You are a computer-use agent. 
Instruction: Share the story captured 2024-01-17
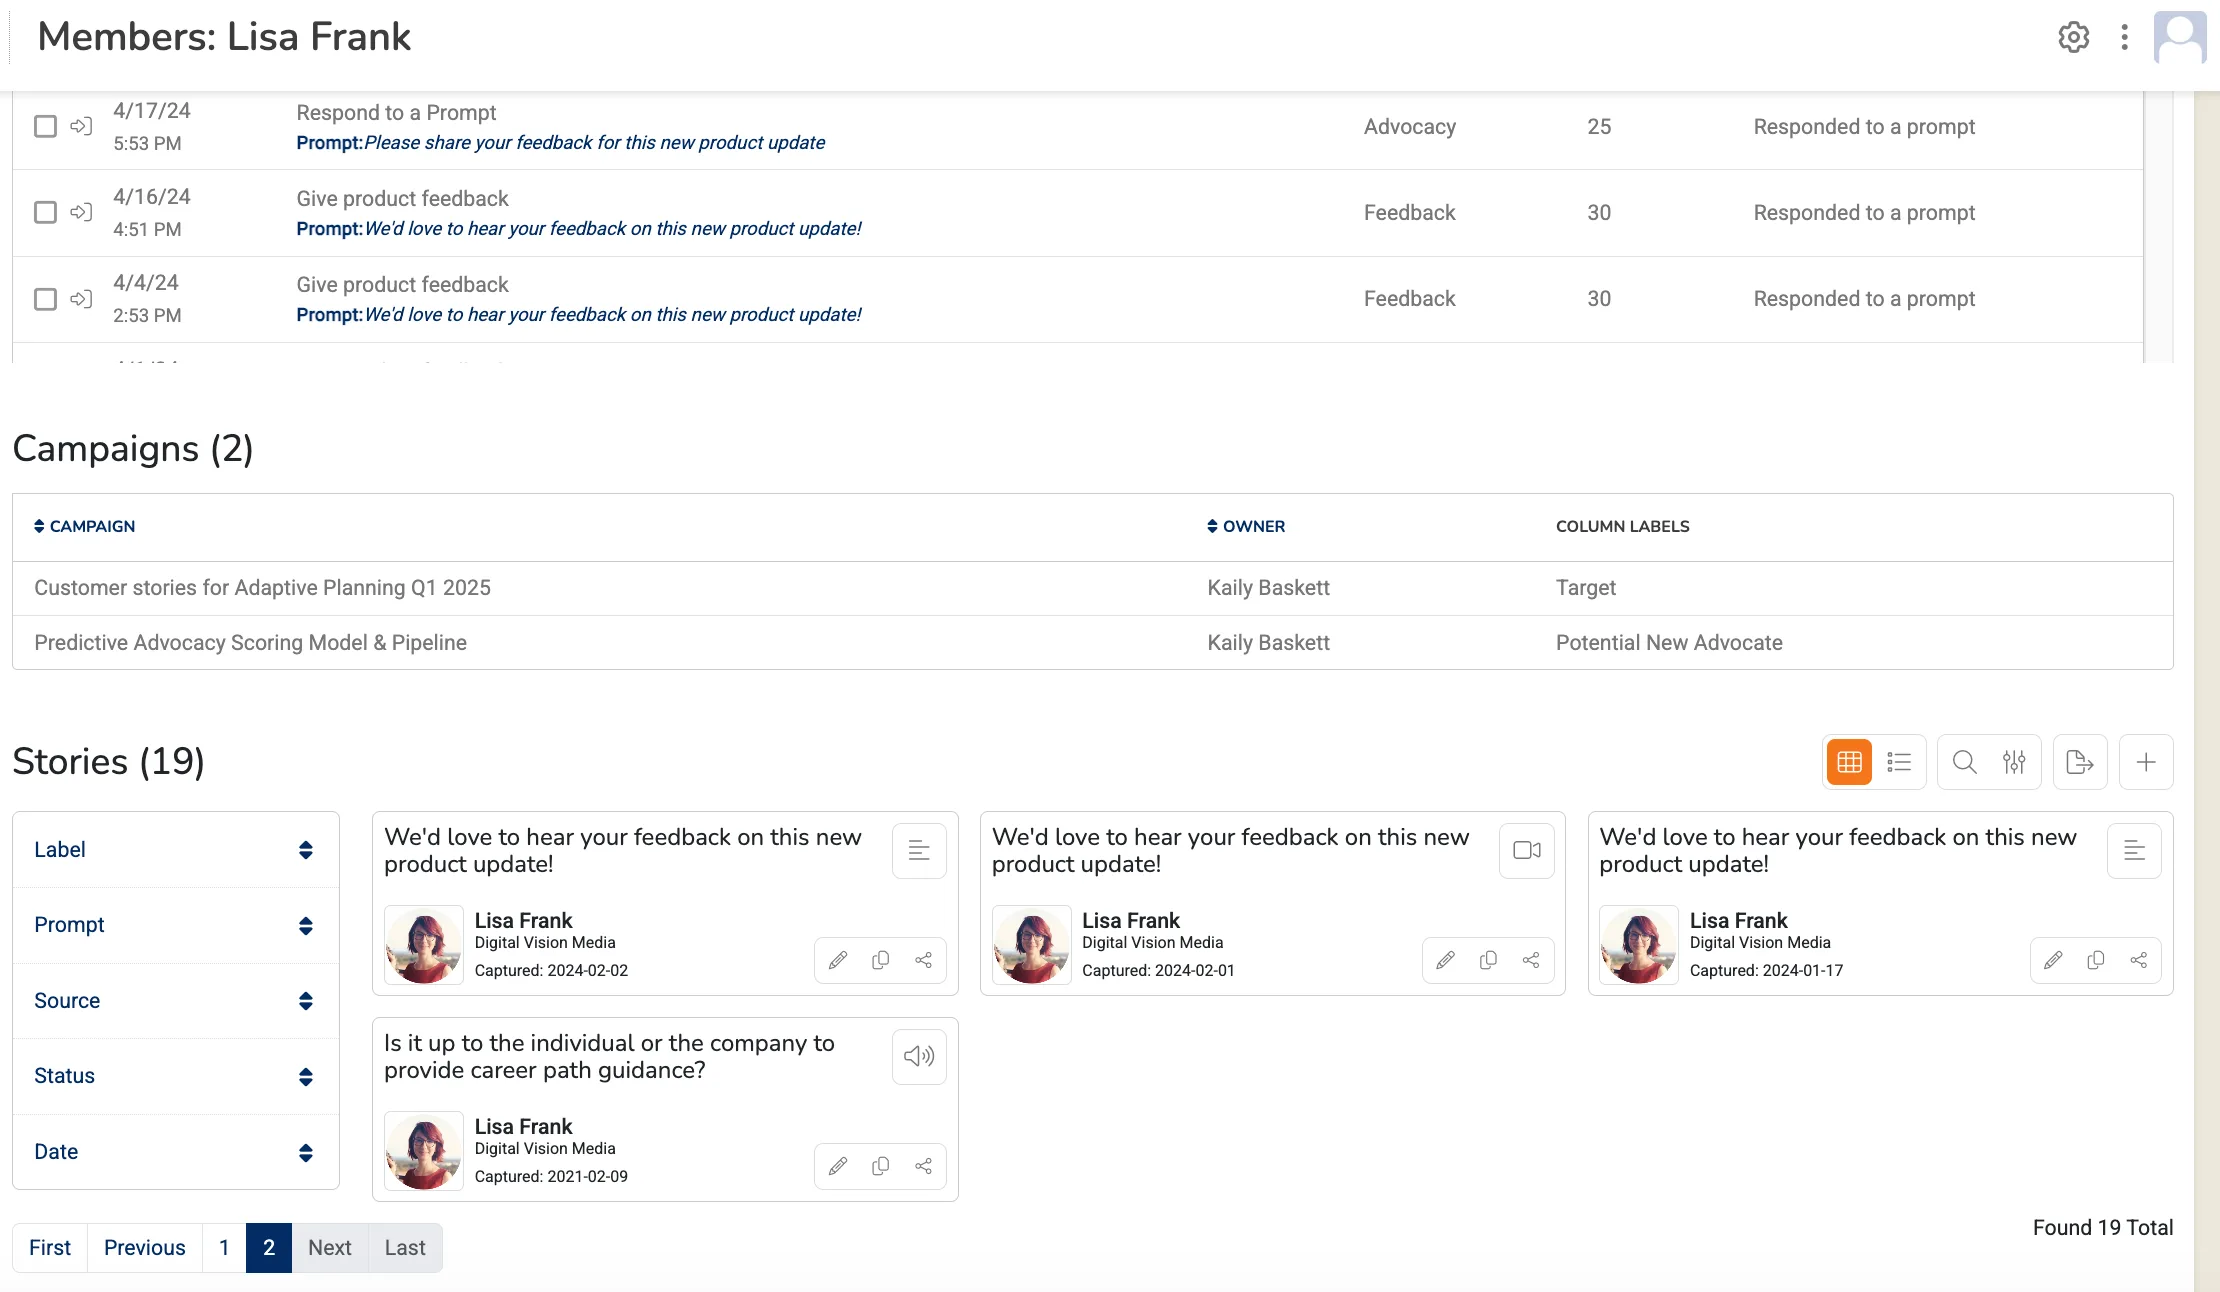(x=2139, y=960)
